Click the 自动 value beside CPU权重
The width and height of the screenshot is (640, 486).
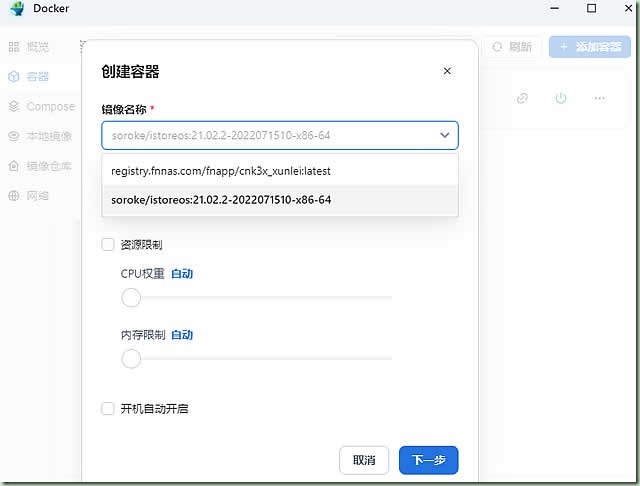182,273
